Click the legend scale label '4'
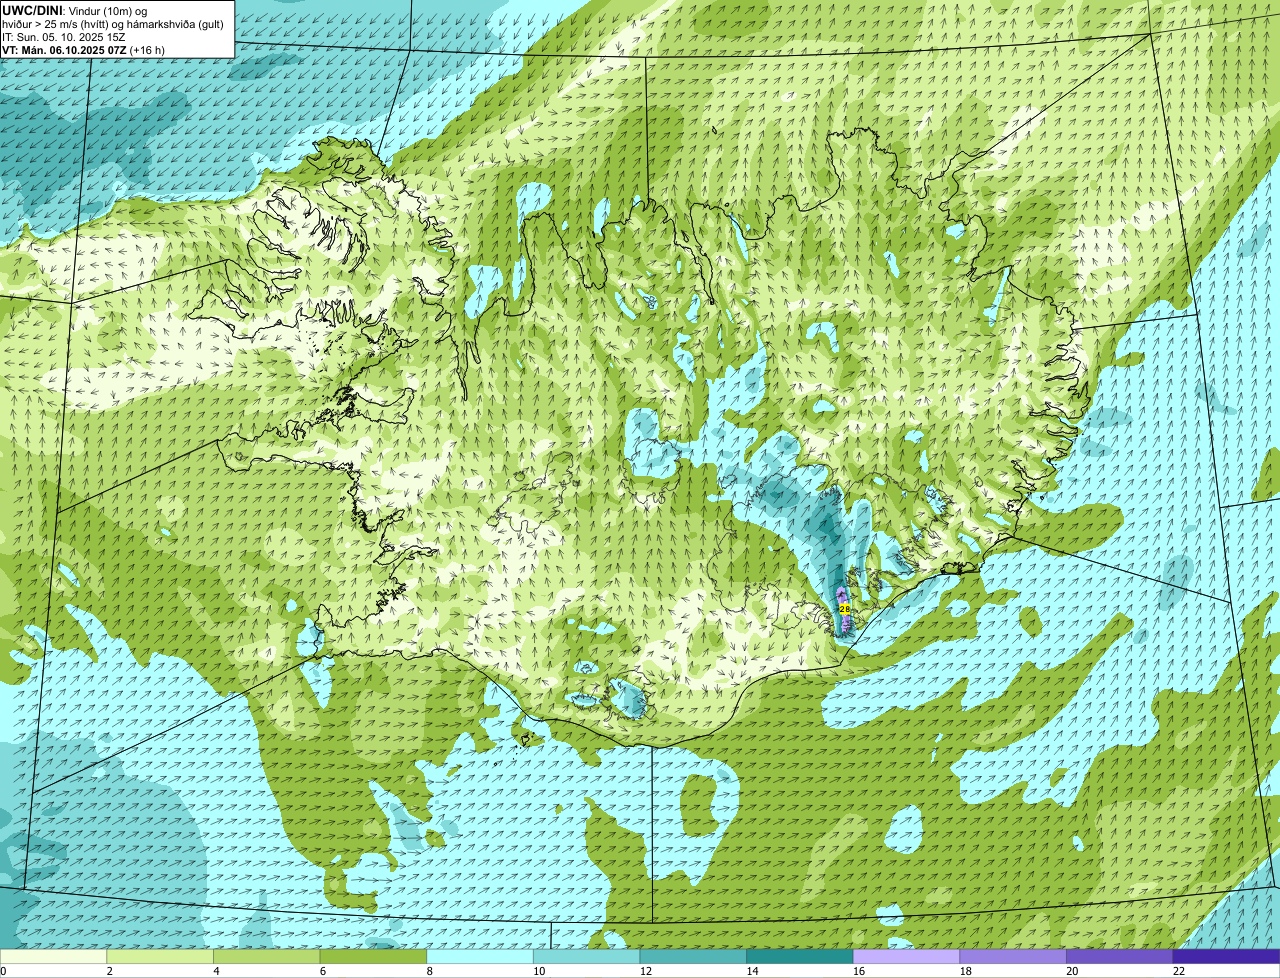This screenshot has width=1280, height=978. (216, 971)
